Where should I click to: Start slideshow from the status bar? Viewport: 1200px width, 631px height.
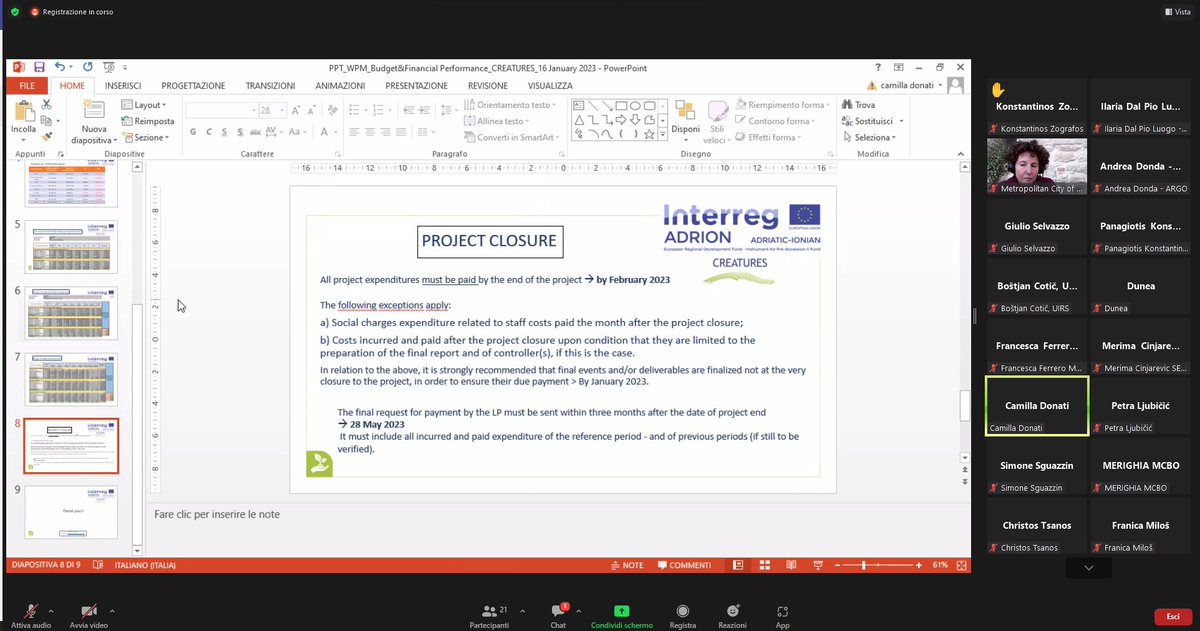coord(817,565)
